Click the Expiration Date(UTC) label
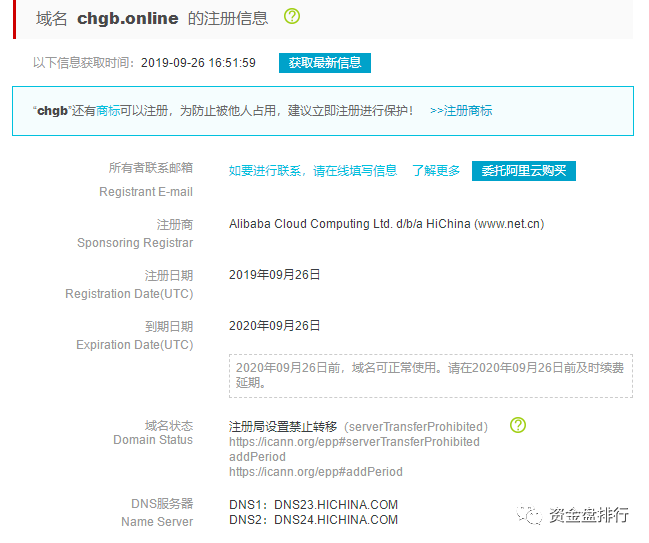Screen dimensions: 649x543 pyautogui.click(x=135, y=345)
